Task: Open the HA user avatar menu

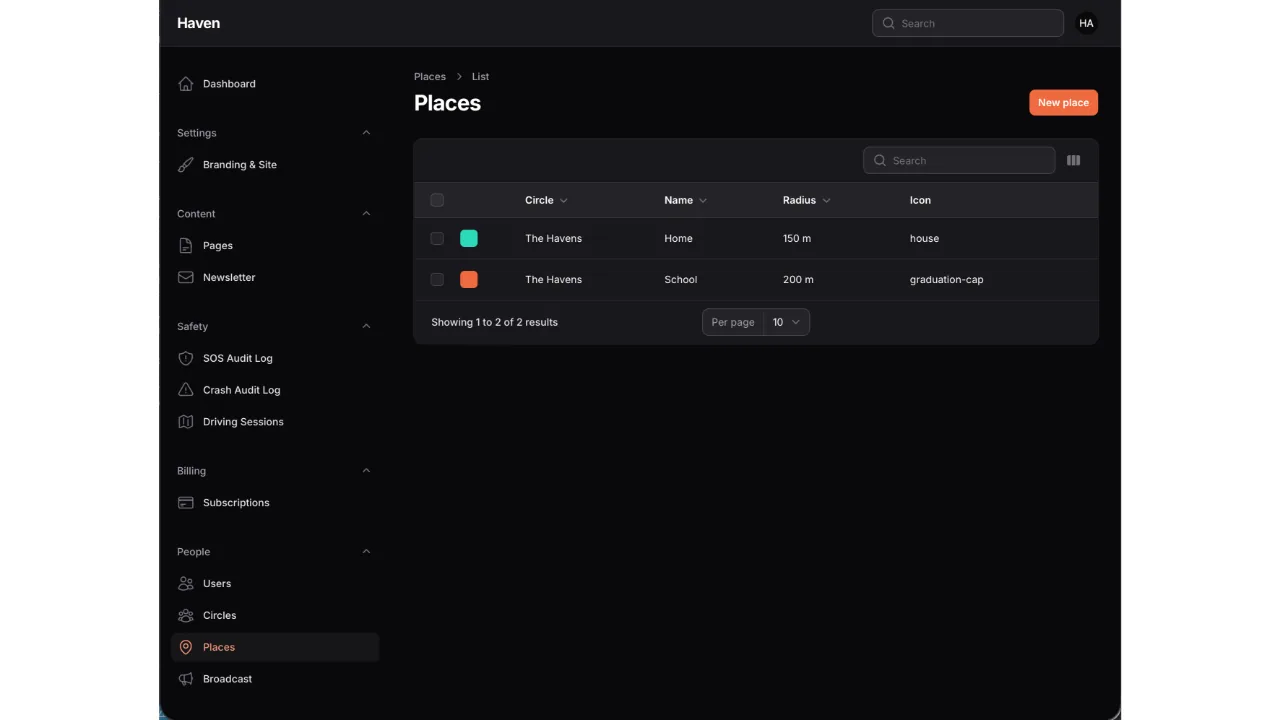Action: point(1086,23)
